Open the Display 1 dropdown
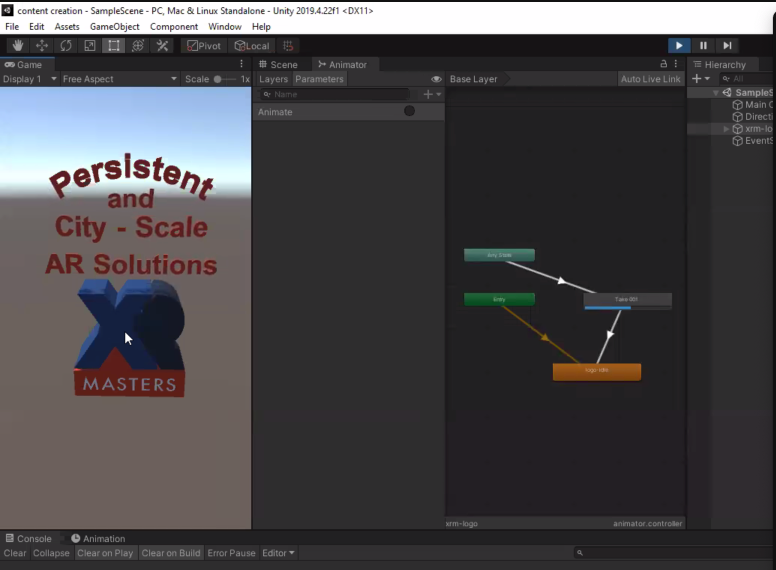This screenshot has width=776, height=570. click(x=27, y=79)
